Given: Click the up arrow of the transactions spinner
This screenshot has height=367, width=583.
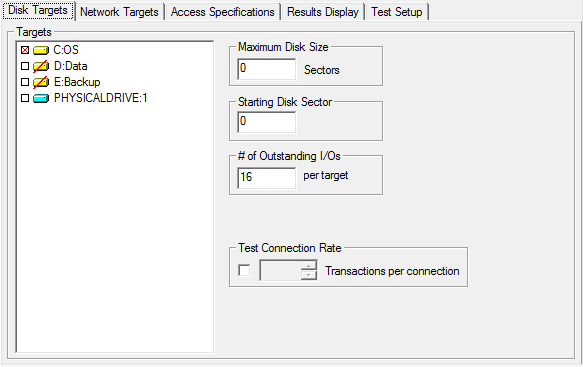Looking at the screenshot, I should click(309, 265).
